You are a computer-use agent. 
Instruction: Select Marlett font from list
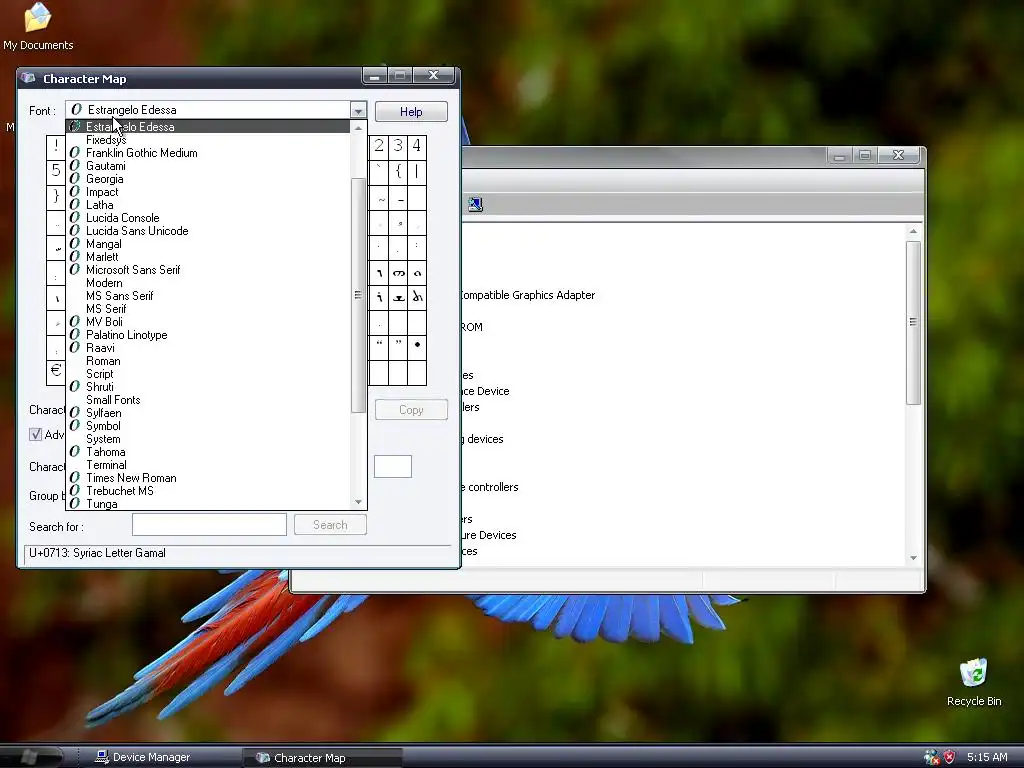[x=208, y=257]
